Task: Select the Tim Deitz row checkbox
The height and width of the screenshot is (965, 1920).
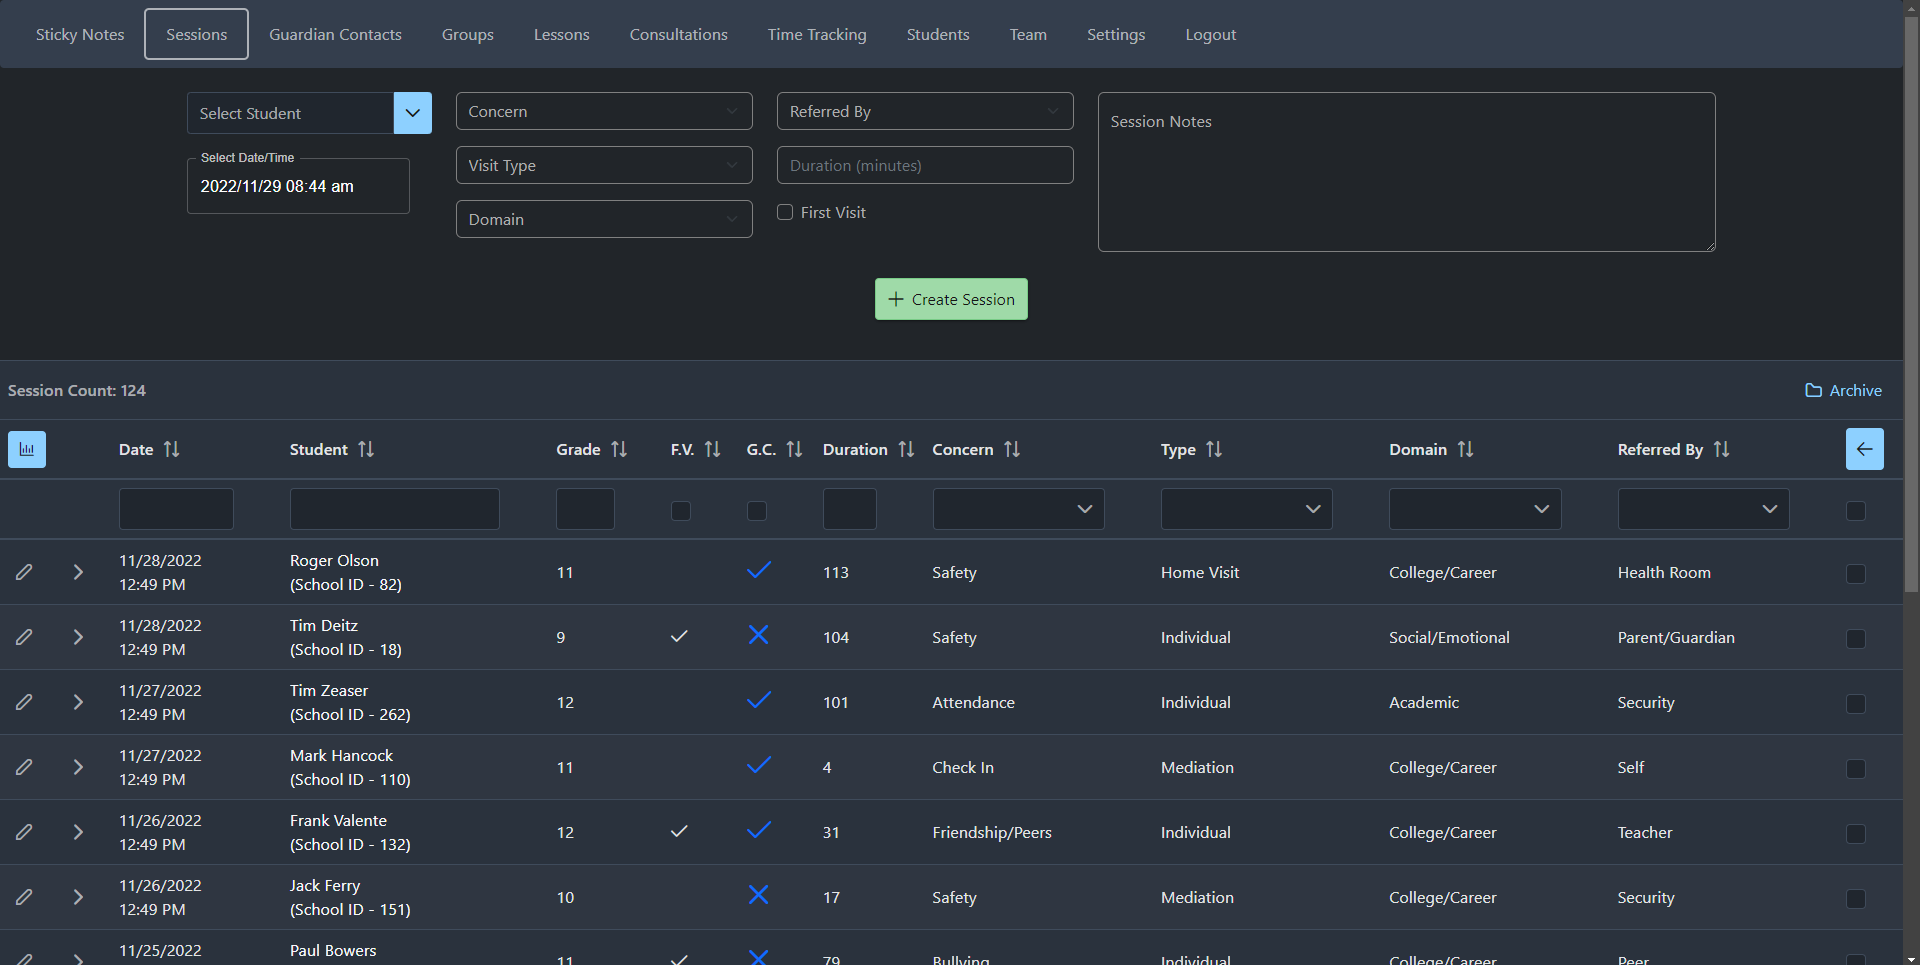Action: point(1855,638)
